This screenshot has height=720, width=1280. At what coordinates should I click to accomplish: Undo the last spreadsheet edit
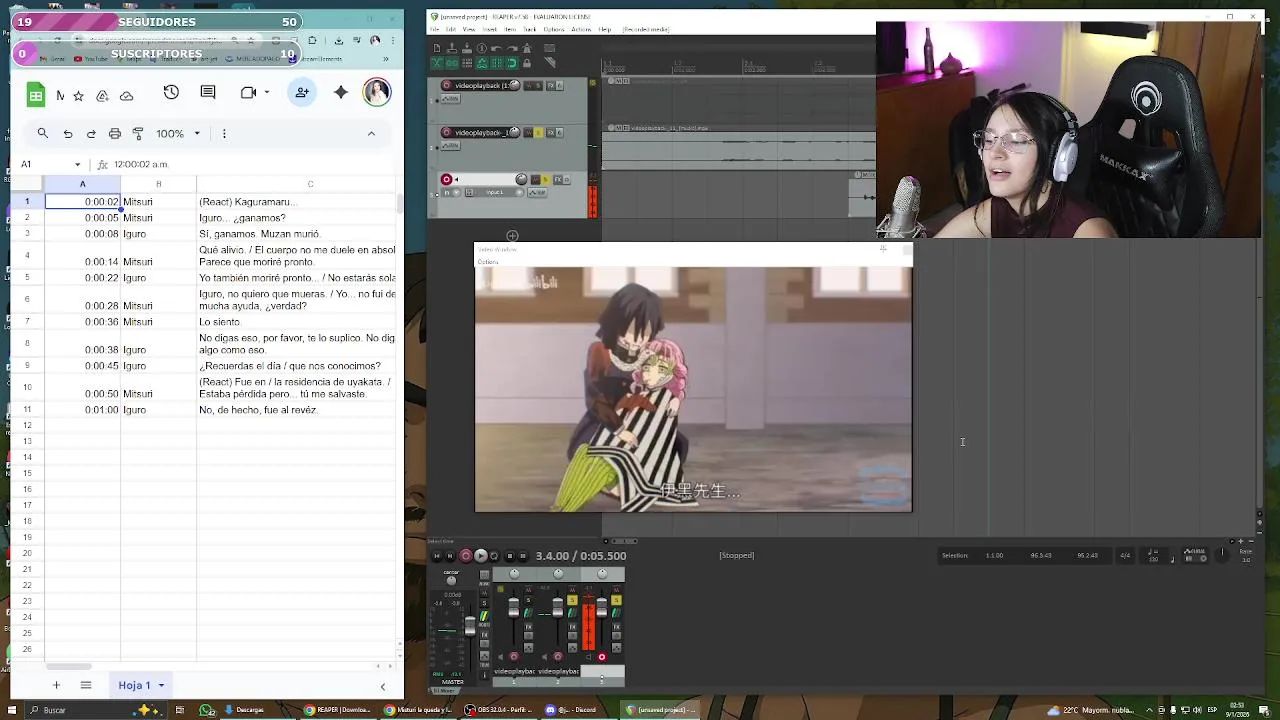pyautogui.click(x=68, y=133)
